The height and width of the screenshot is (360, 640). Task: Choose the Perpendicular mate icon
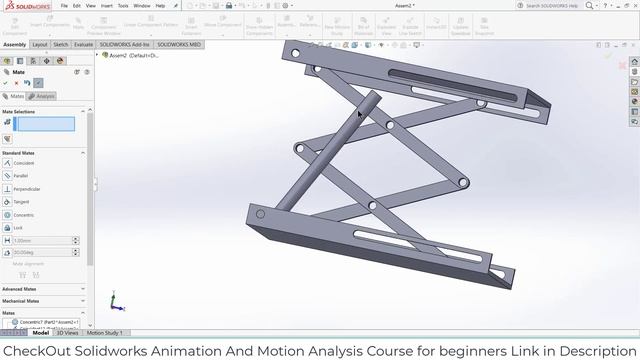pos(7,189)
